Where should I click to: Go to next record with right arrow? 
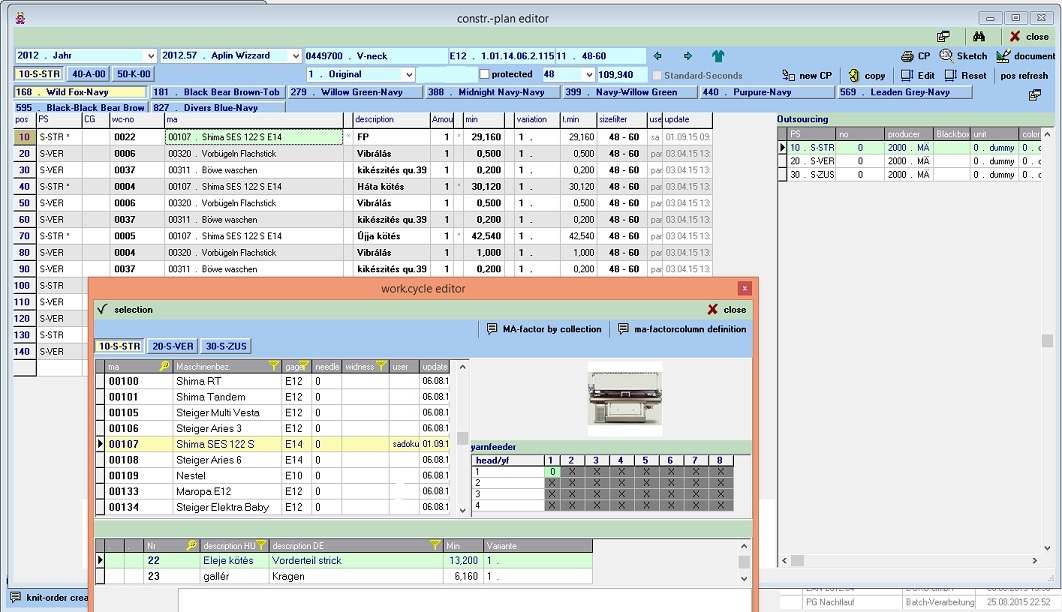coord(688,56)
